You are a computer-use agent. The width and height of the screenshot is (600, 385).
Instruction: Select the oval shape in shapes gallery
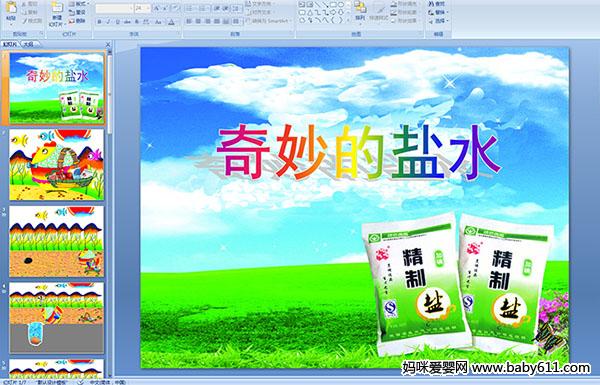[341, 5]
